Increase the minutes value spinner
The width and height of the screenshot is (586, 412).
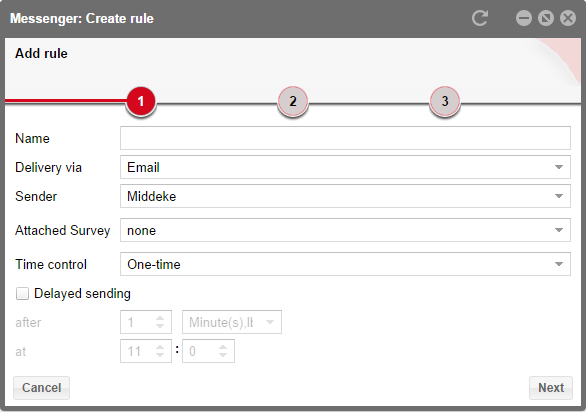point(223,347)
